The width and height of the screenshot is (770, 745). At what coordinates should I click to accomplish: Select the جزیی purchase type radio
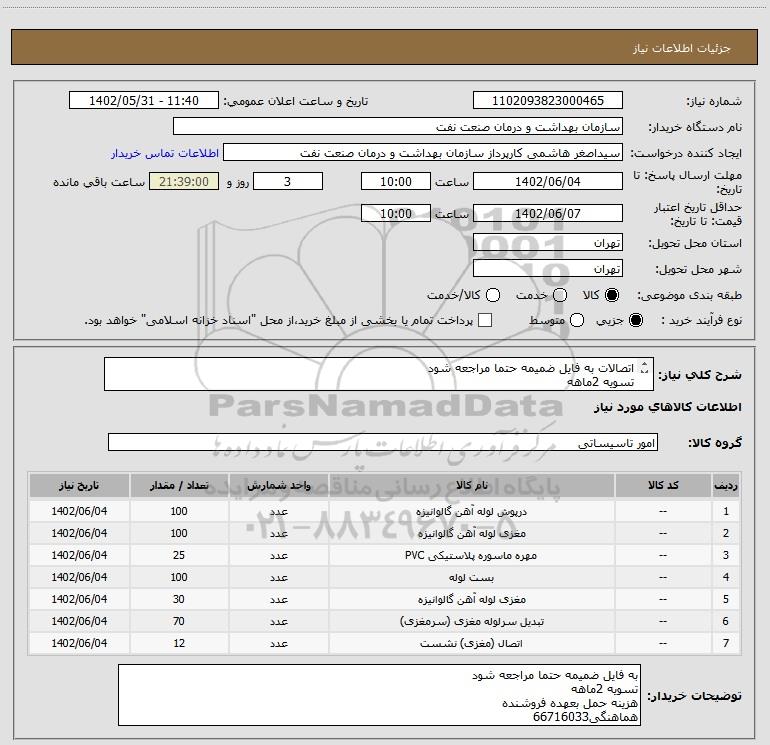coord(636,320)
